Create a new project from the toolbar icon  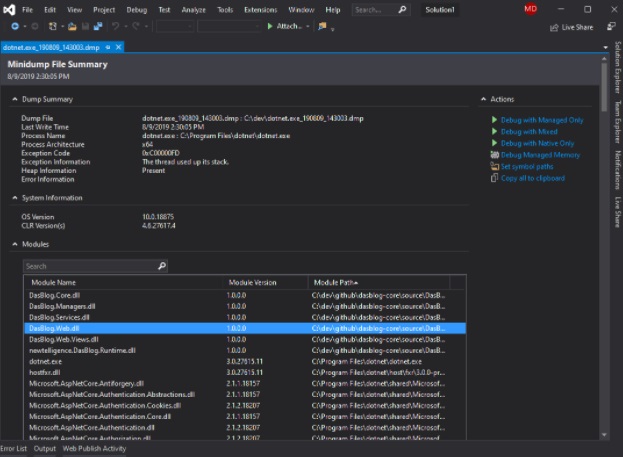pos(52,26)
